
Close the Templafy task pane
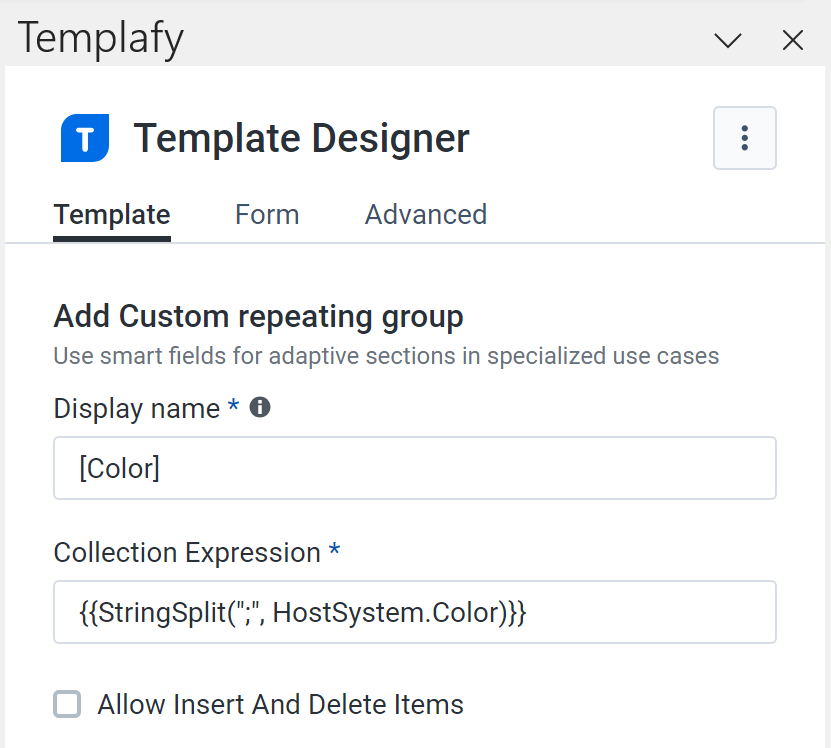coord(792,40)
